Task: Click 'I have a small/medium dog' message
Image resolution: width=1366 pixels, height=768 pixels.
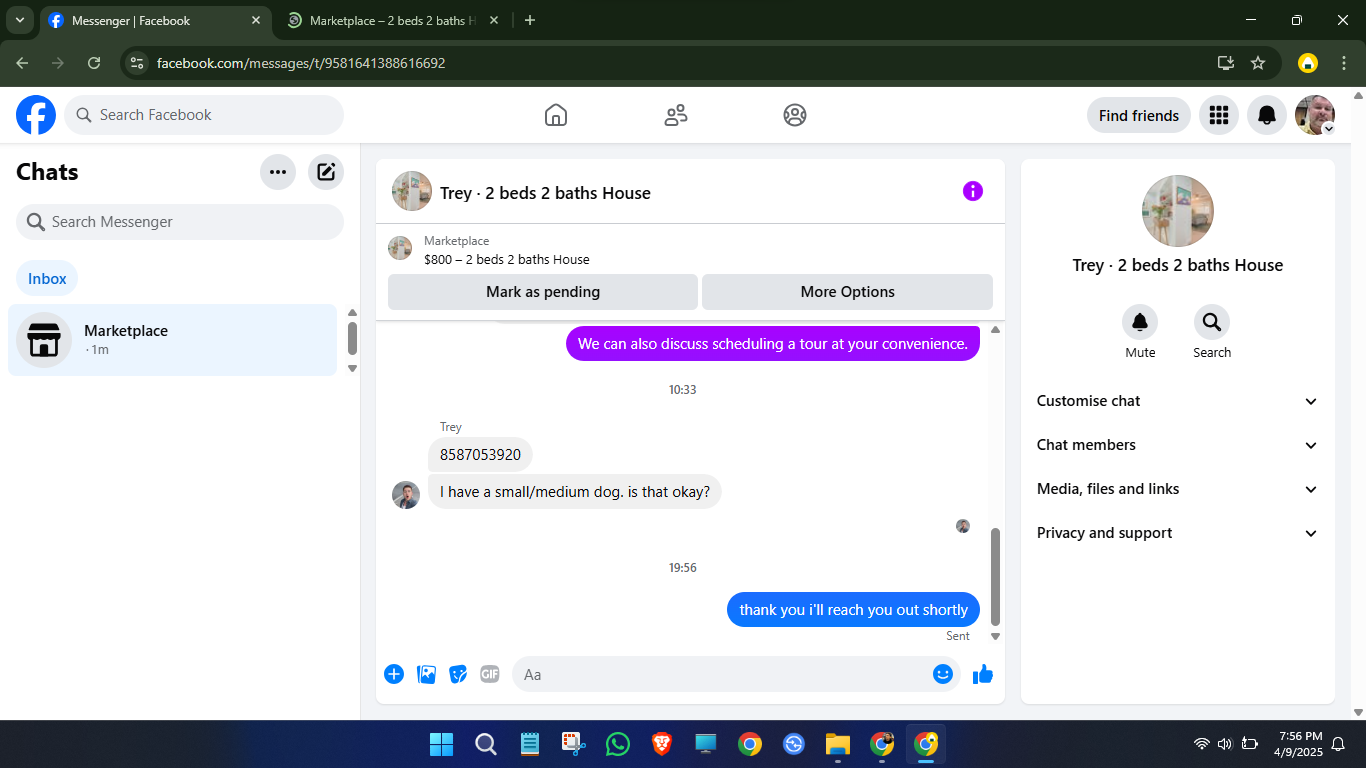Action: pos(575,492)
